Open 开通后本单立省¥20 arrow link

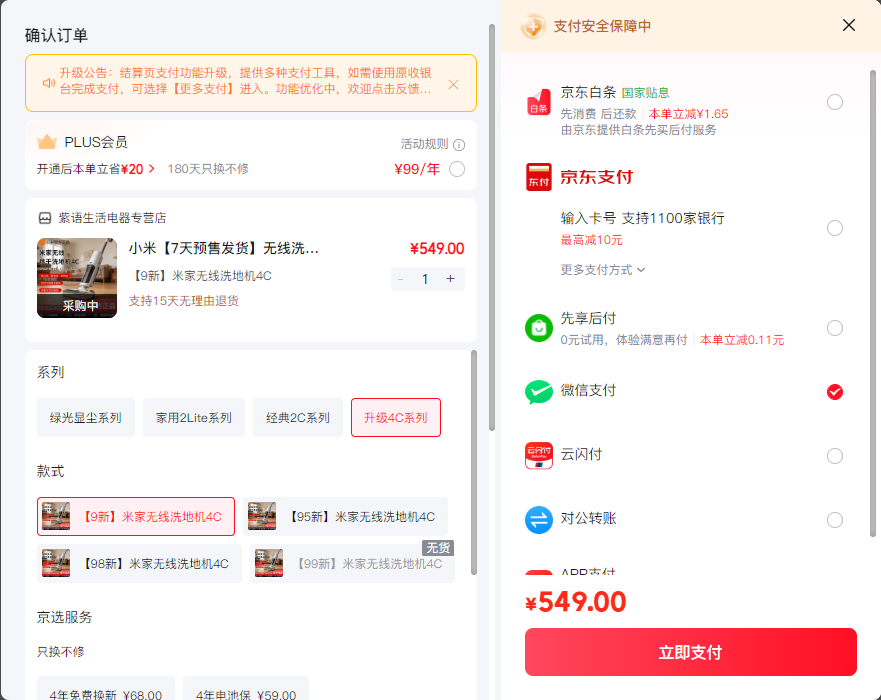point(96,169)
